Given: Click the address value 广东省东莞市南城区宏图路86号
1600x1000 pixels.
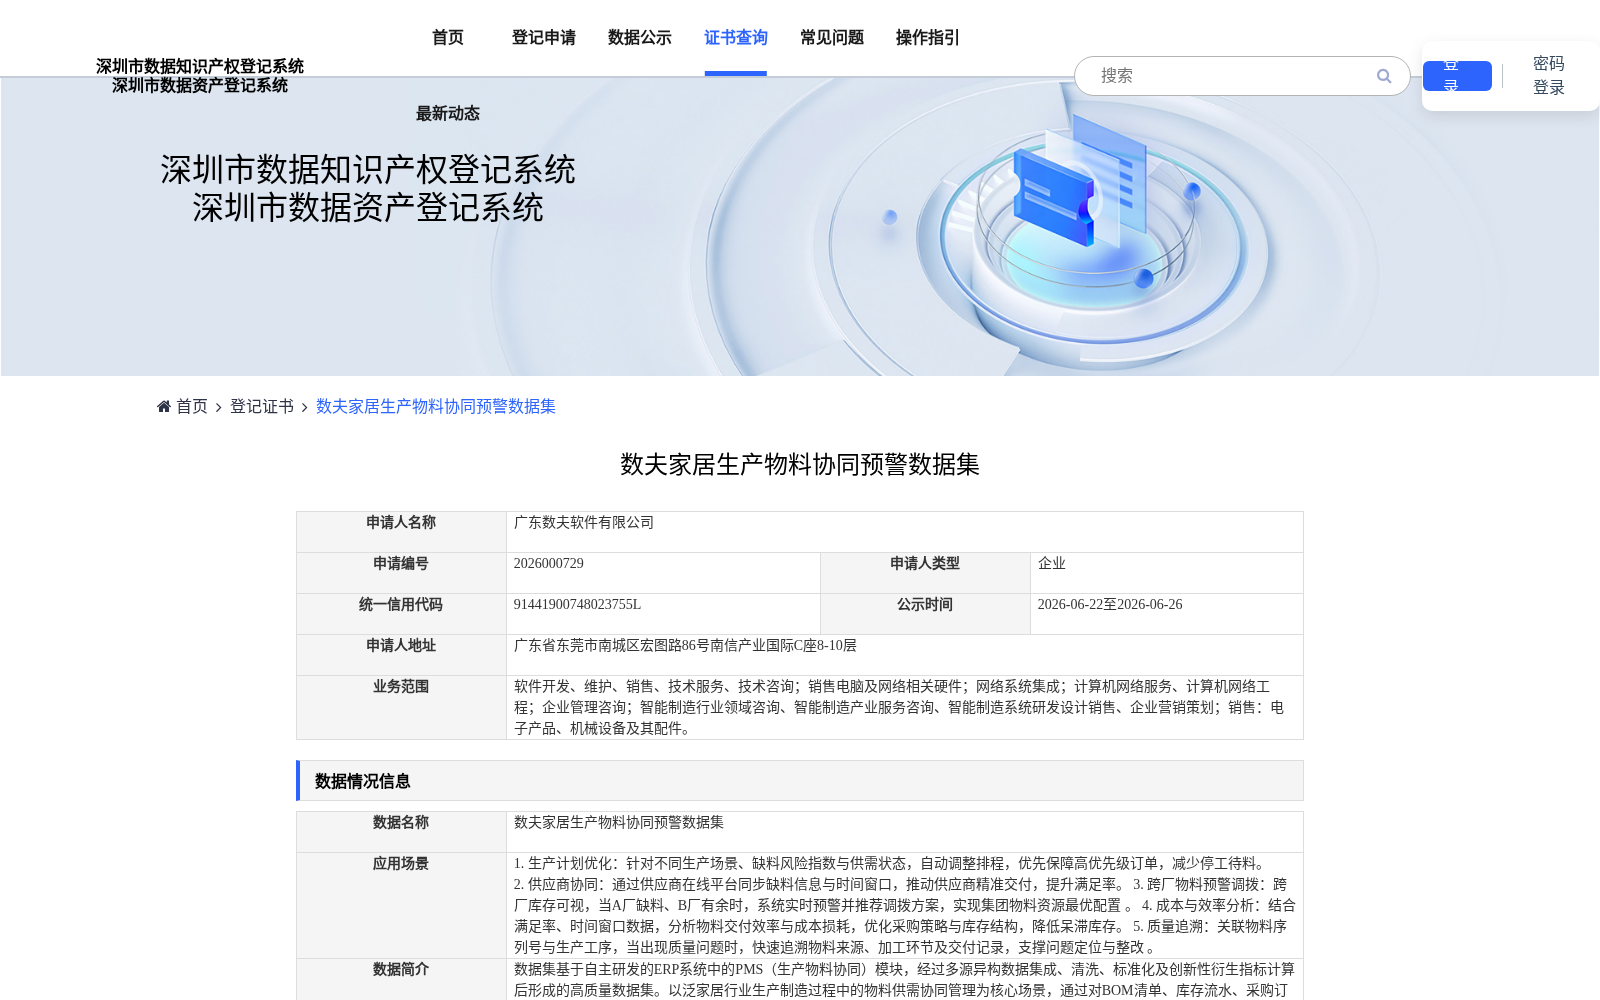Looking at the screenshot, I should [685, 646].
